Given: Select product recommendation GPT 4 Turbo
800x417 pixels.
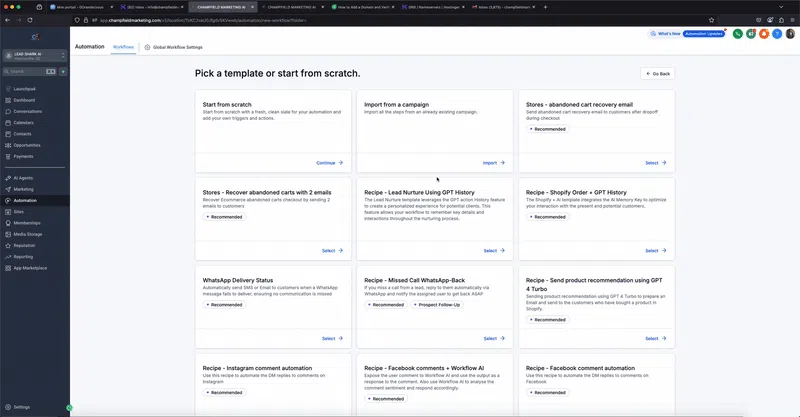Looking at the screenshot, I should click(x=656, y=338).
